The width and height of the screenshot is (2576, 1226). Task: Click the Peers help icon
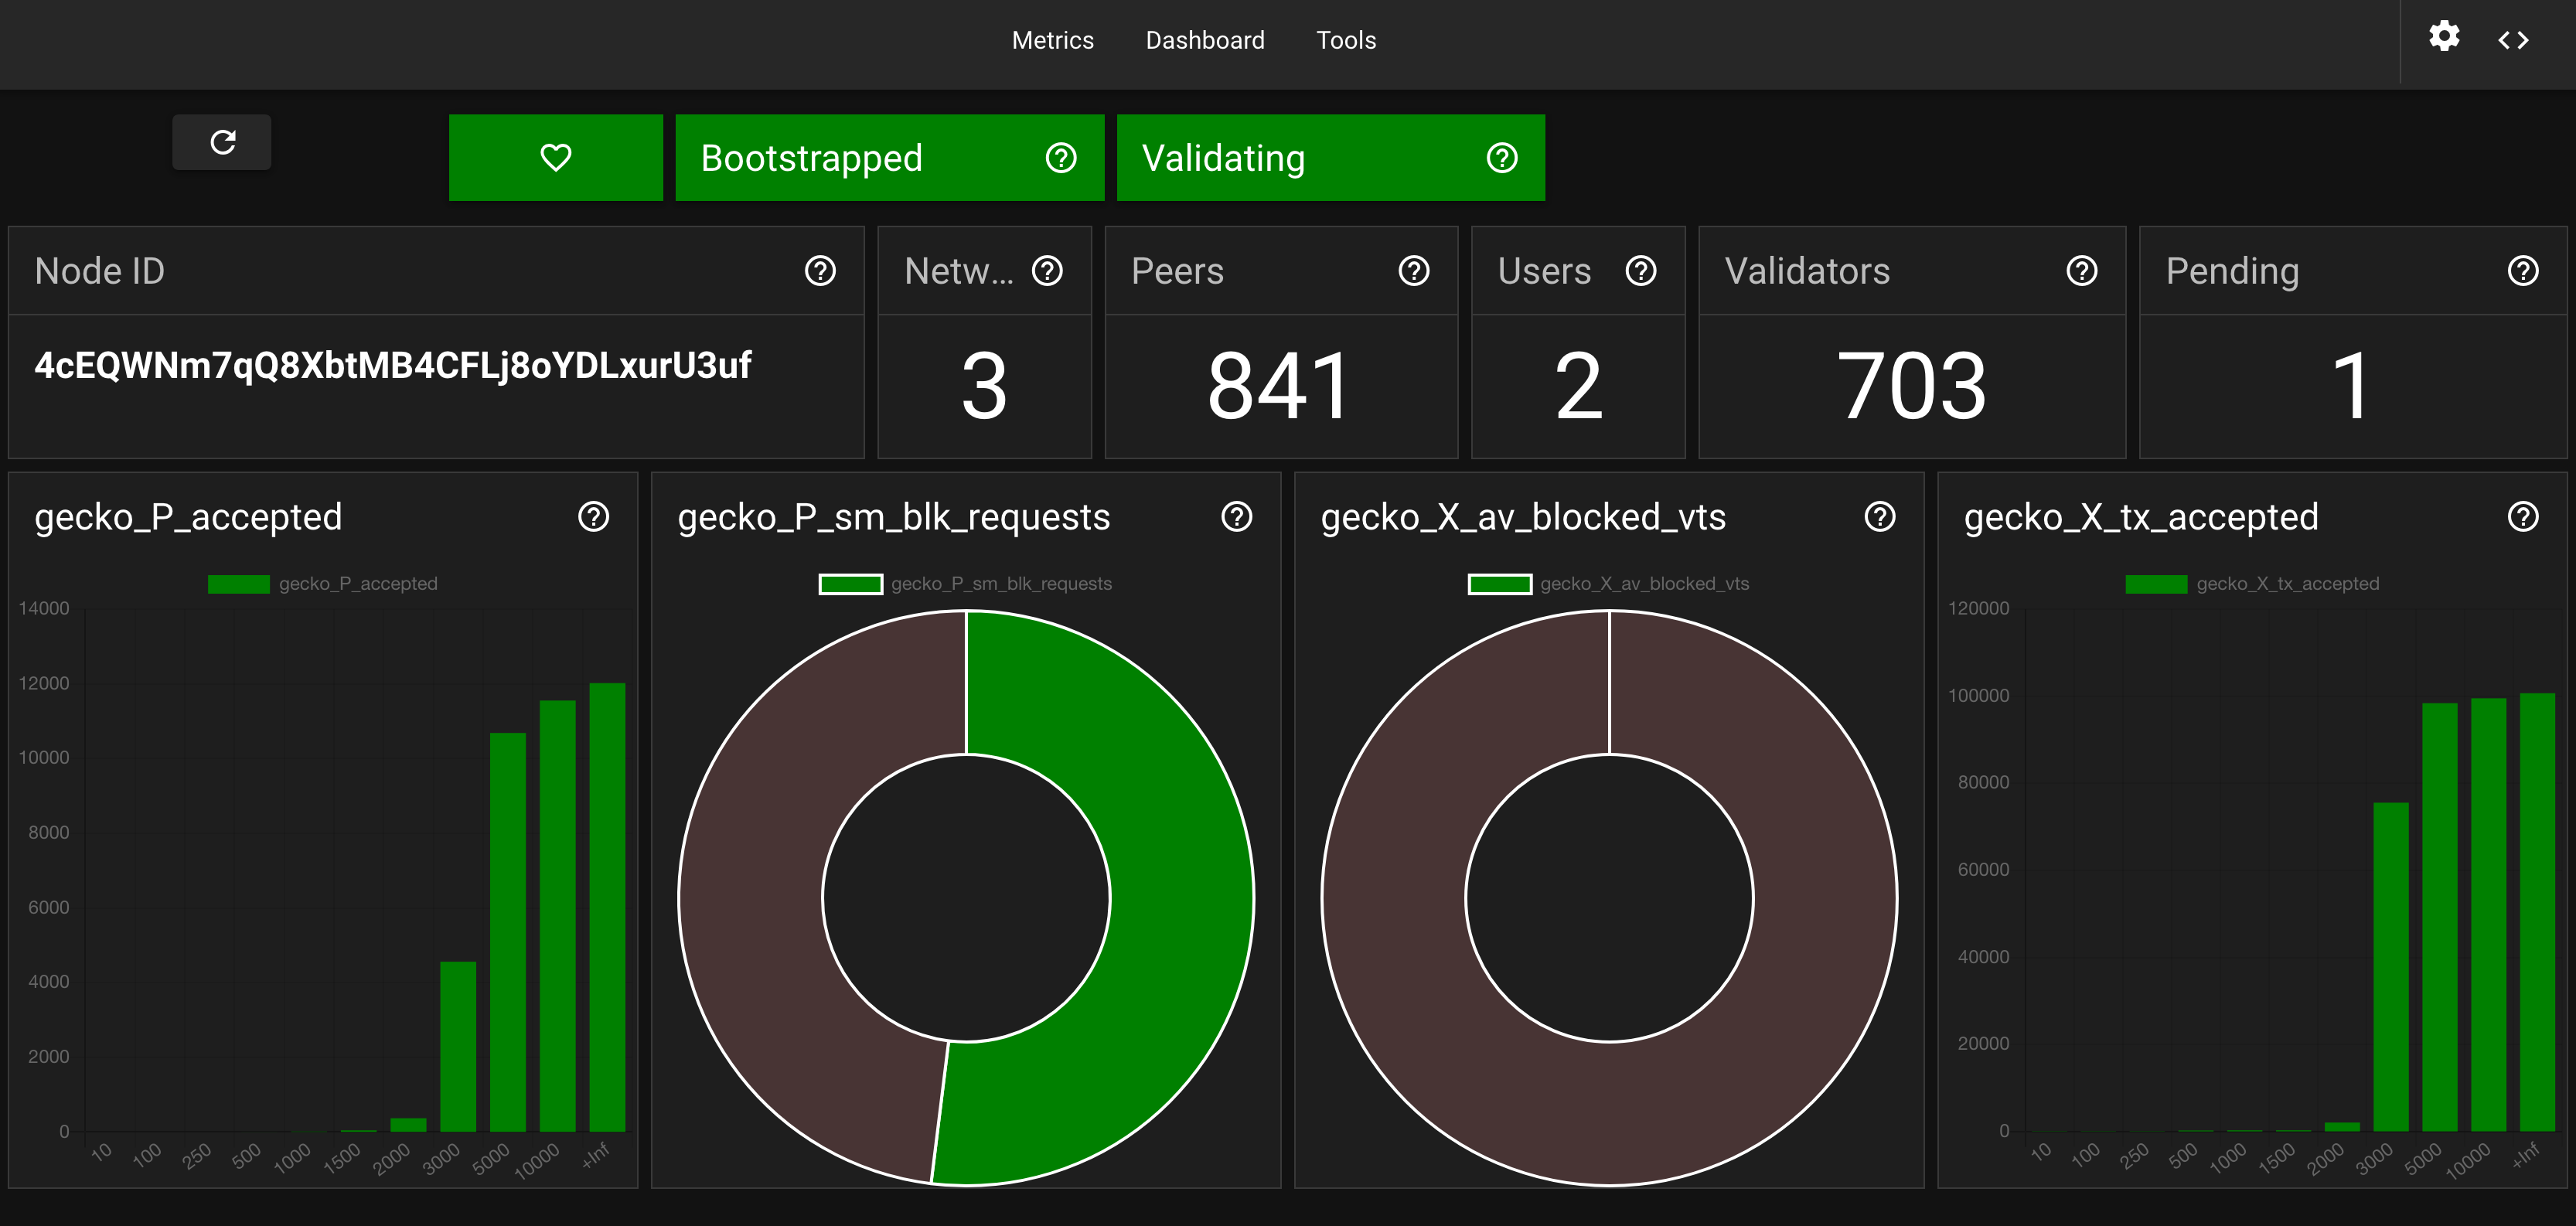point(1414,270)
